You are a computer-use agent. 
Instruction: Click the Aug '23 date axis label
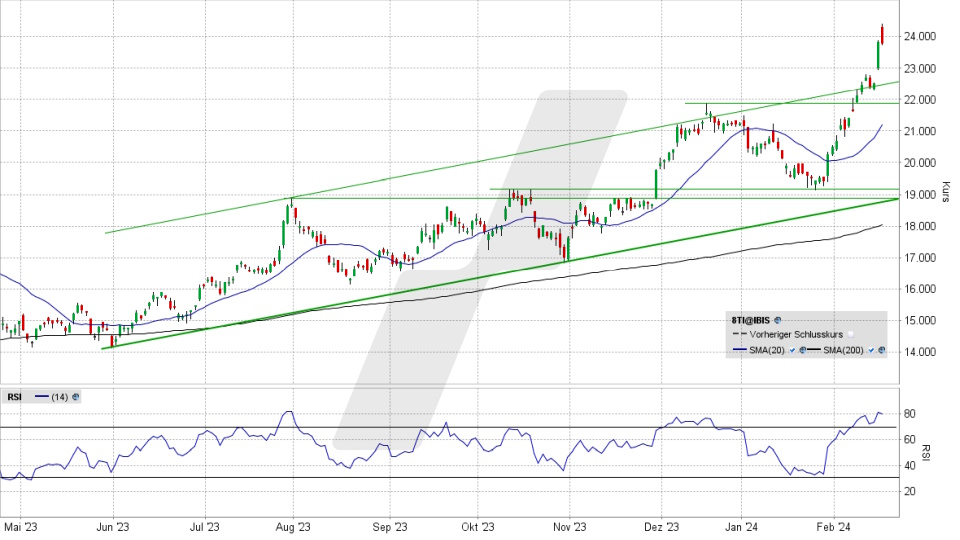point(293,527)
